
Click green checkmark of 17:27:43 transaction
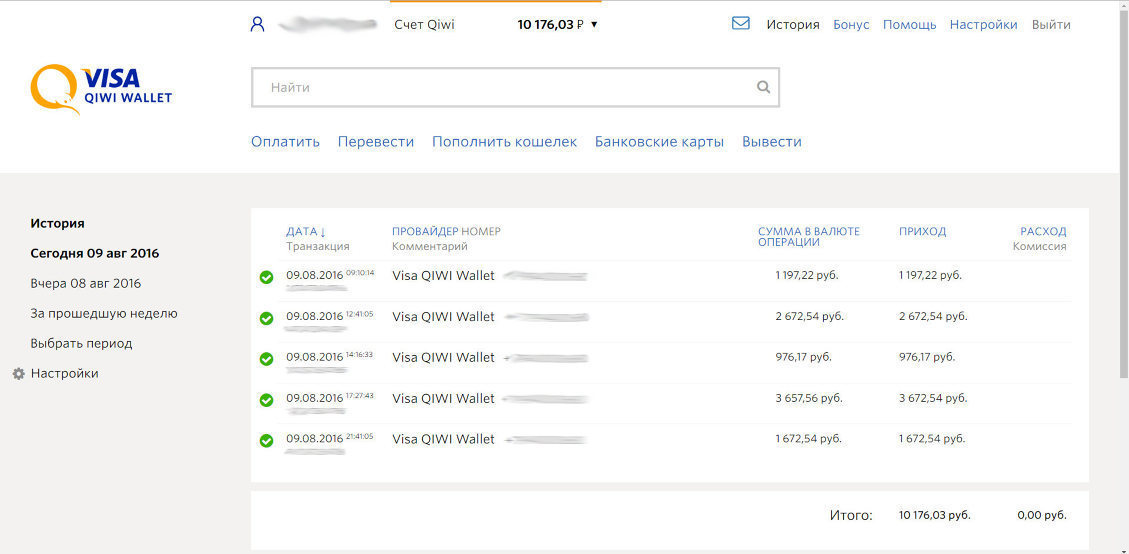tap(266, 400)
